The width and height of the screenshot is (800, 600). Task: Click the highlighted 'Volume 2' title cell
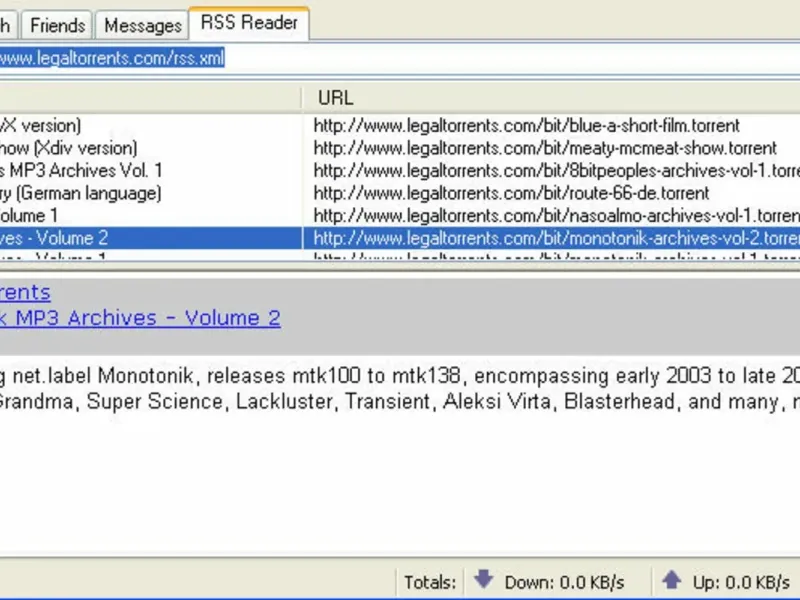click(151, 238)
